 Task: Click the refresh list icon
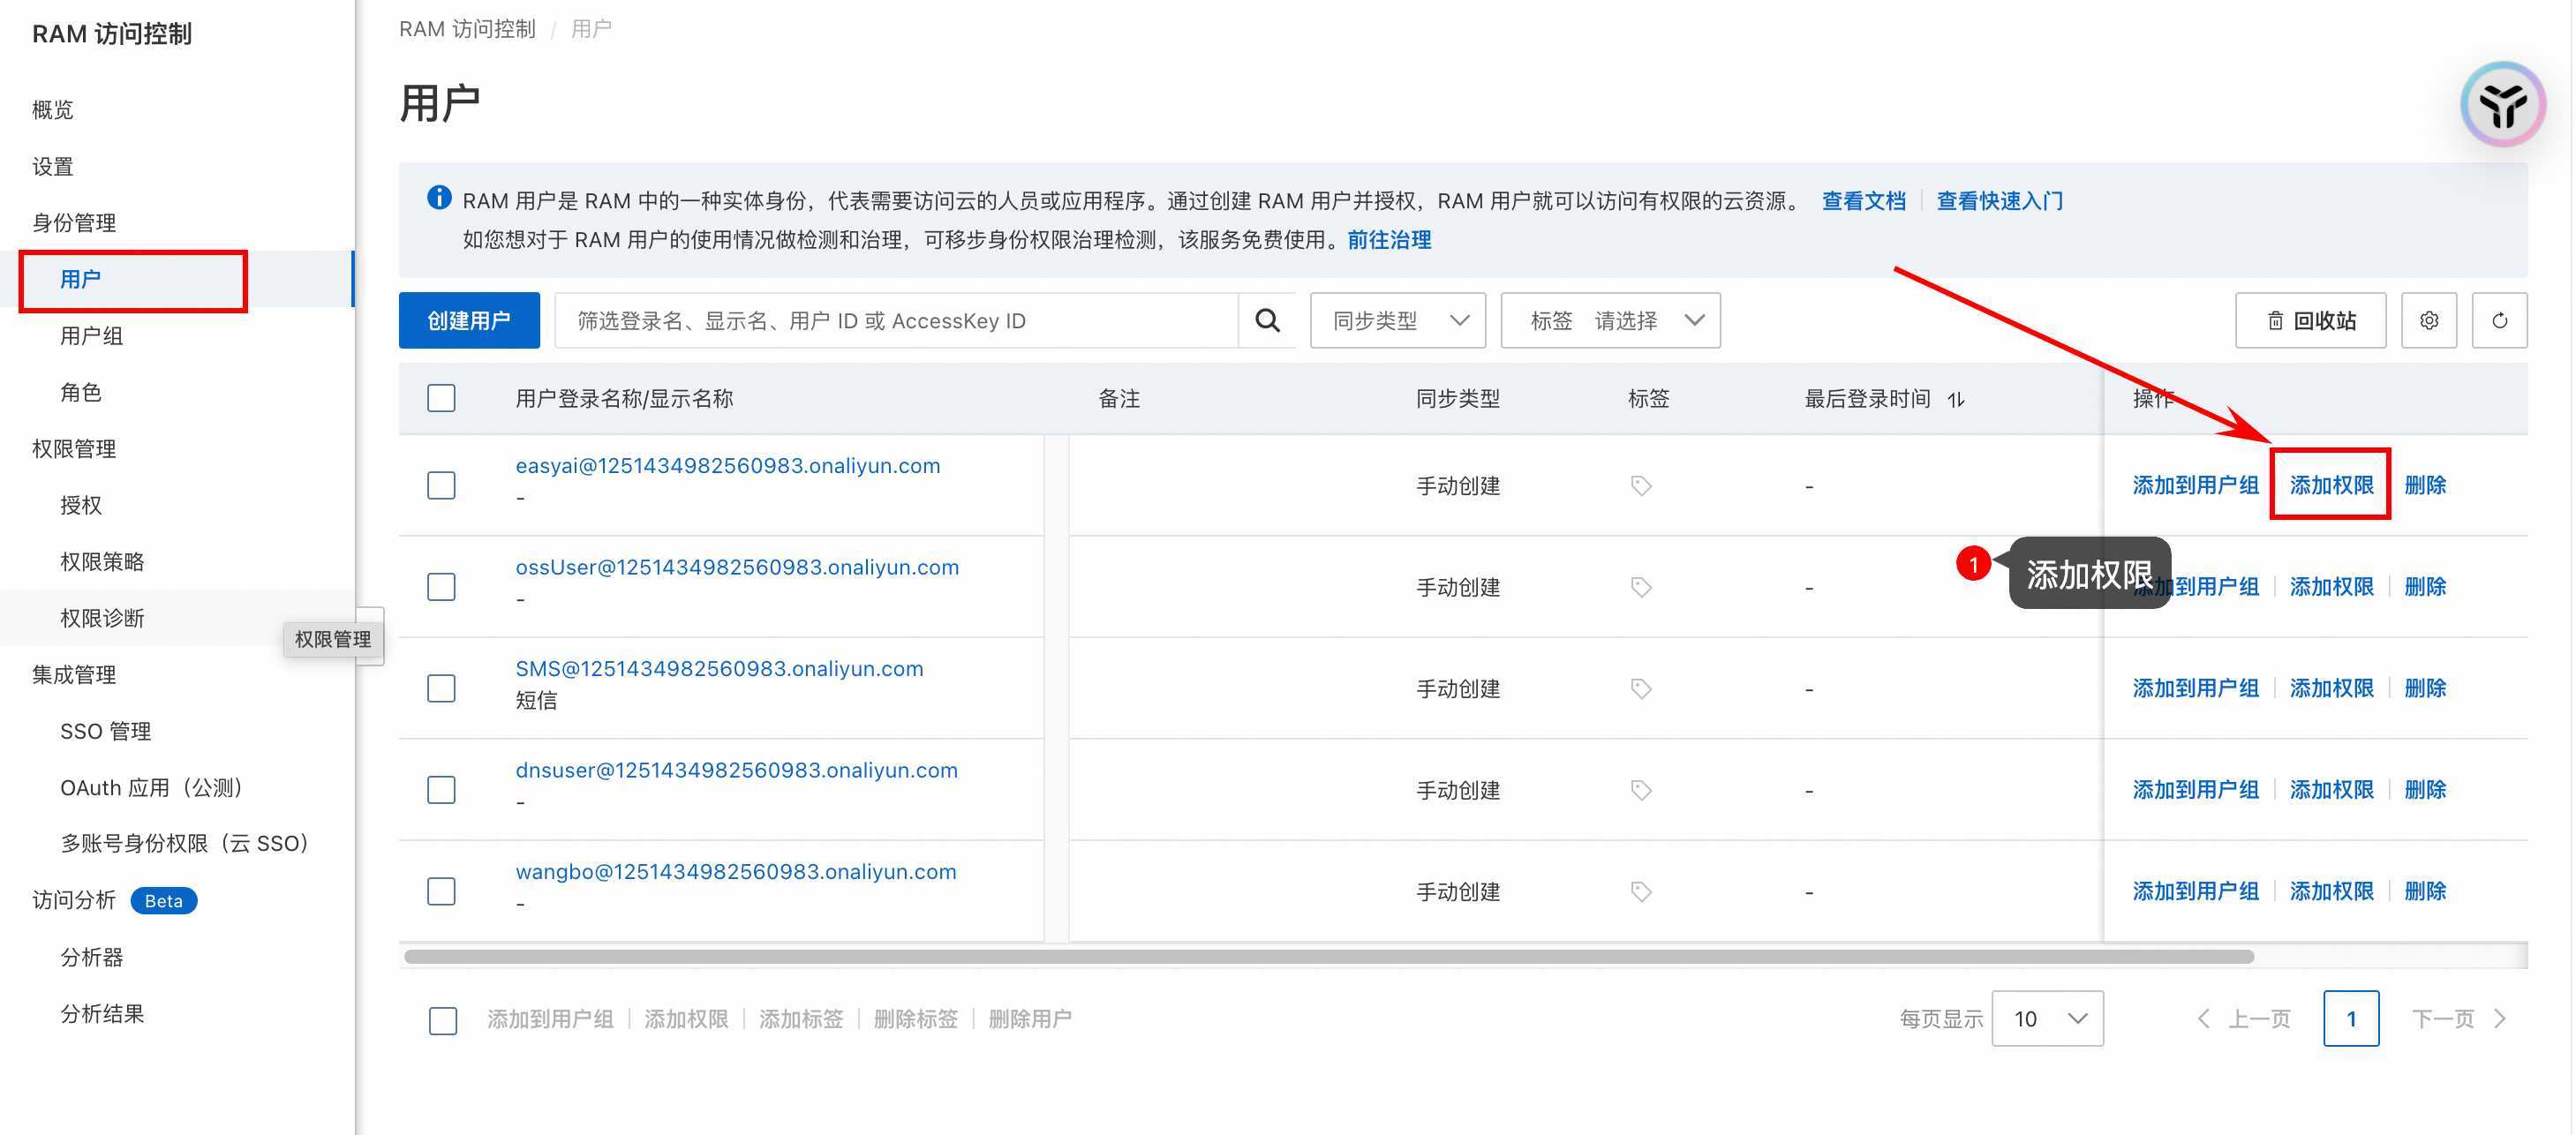[x=2499, y=320]
